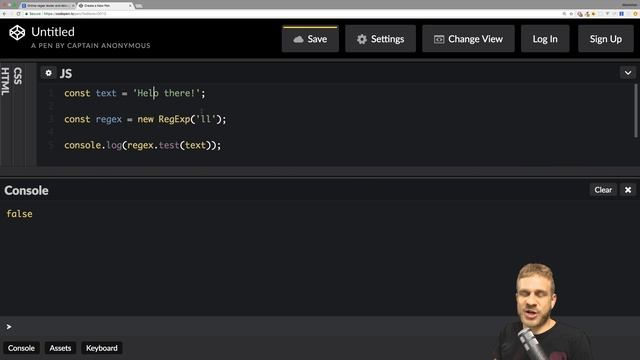The image size is (640, 360).
Task: Click the zoom magnifier in address bar
Action: [x=564, y=13]
